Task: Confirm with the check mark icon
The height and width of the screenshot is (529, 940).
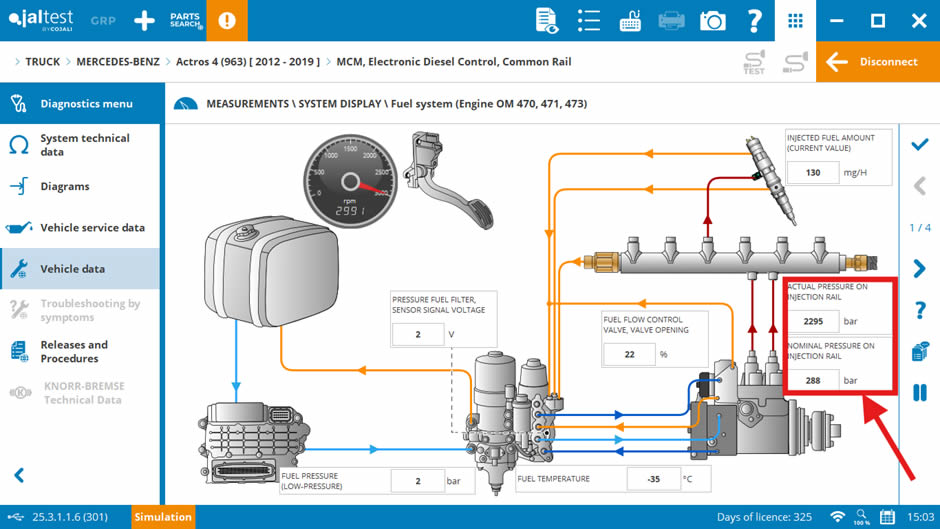Action: (x=920, y=145)
